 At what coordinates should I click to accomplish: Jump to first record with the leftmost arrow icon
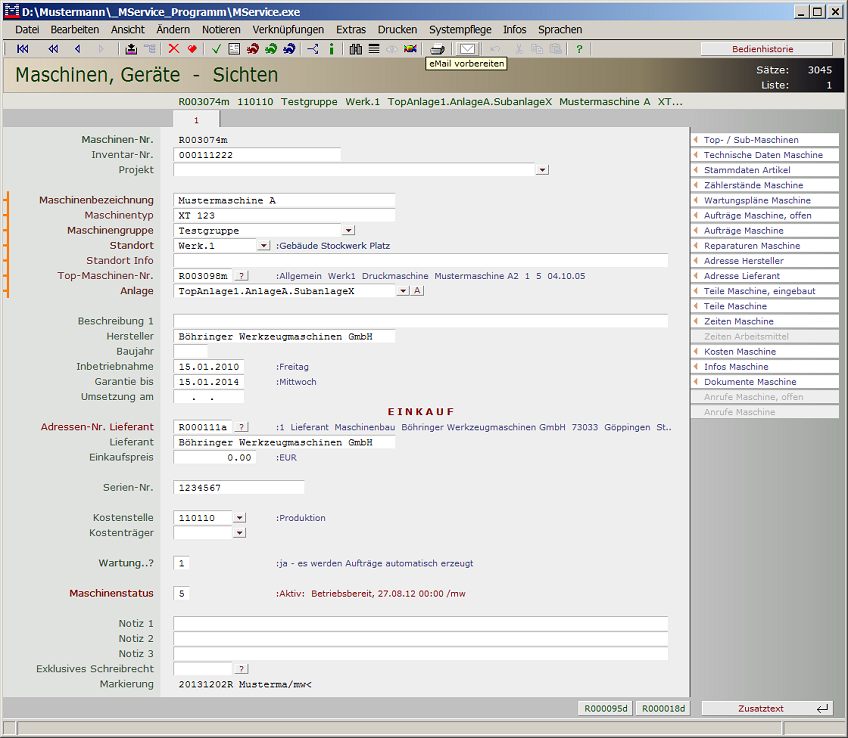click(22, 49)
